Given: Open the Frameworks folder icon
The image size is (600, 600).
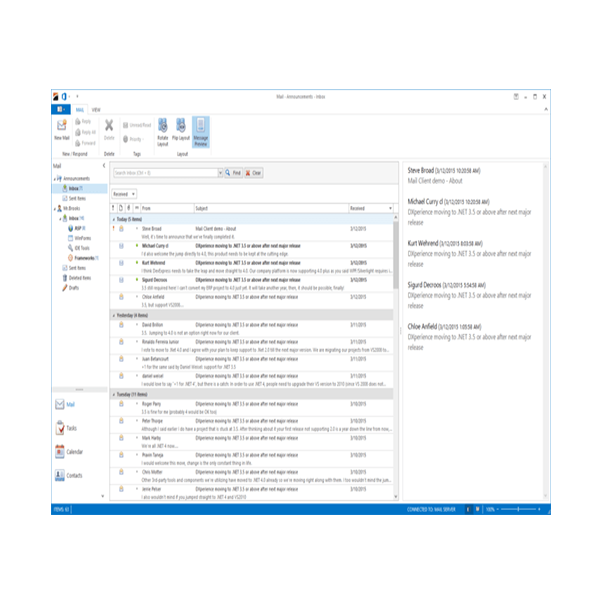Looking at the screenshot, I should point(70,258).
